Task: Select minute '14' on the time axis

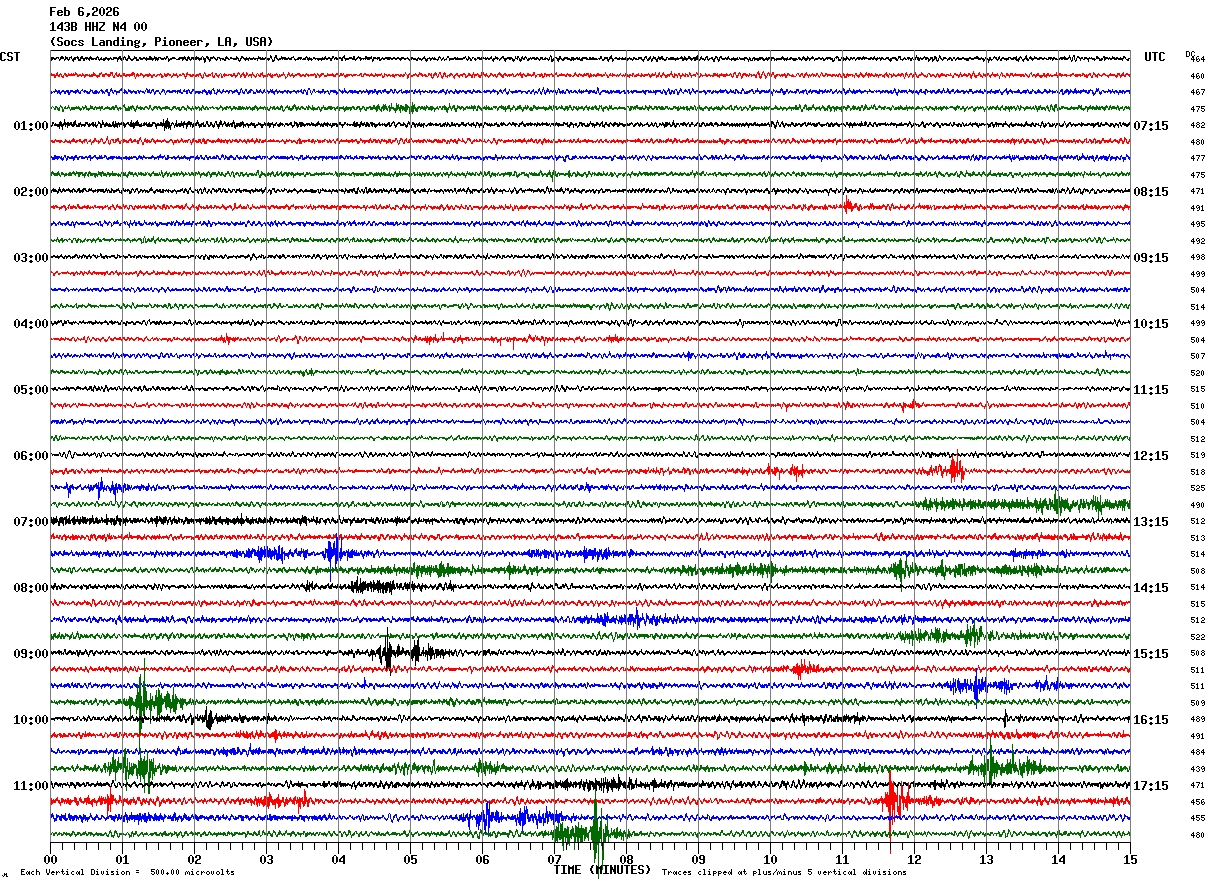Action: point(1058,860)
